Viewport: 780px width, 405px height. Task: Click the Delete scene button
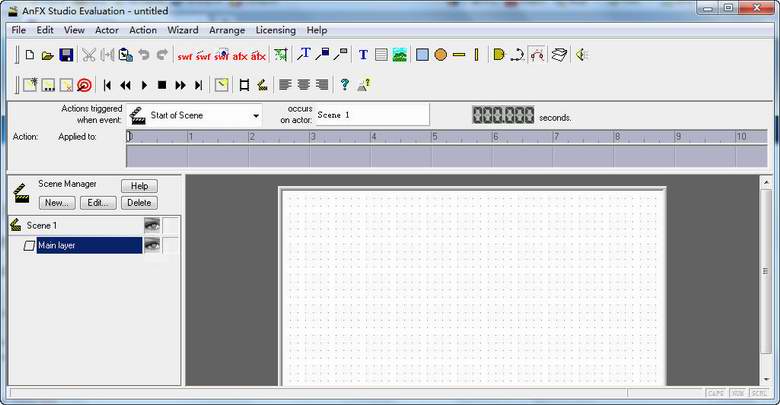point(139,202)
